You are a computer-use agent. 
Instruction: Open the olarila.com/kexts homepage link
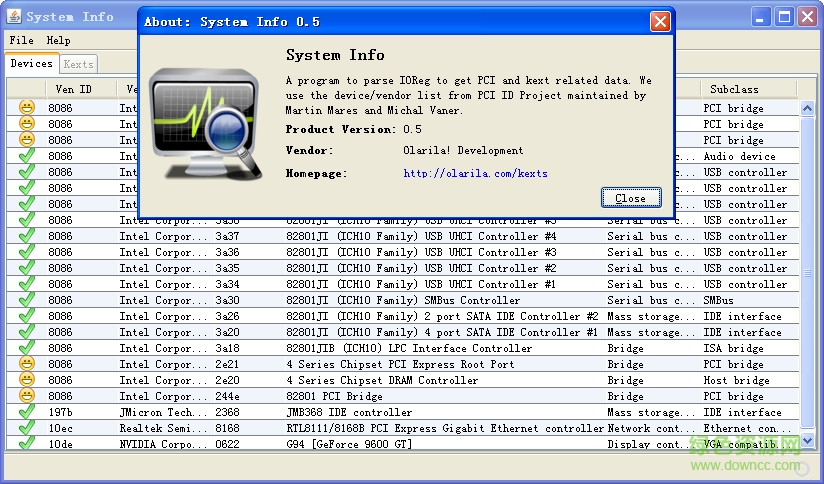tap(475, 173)
